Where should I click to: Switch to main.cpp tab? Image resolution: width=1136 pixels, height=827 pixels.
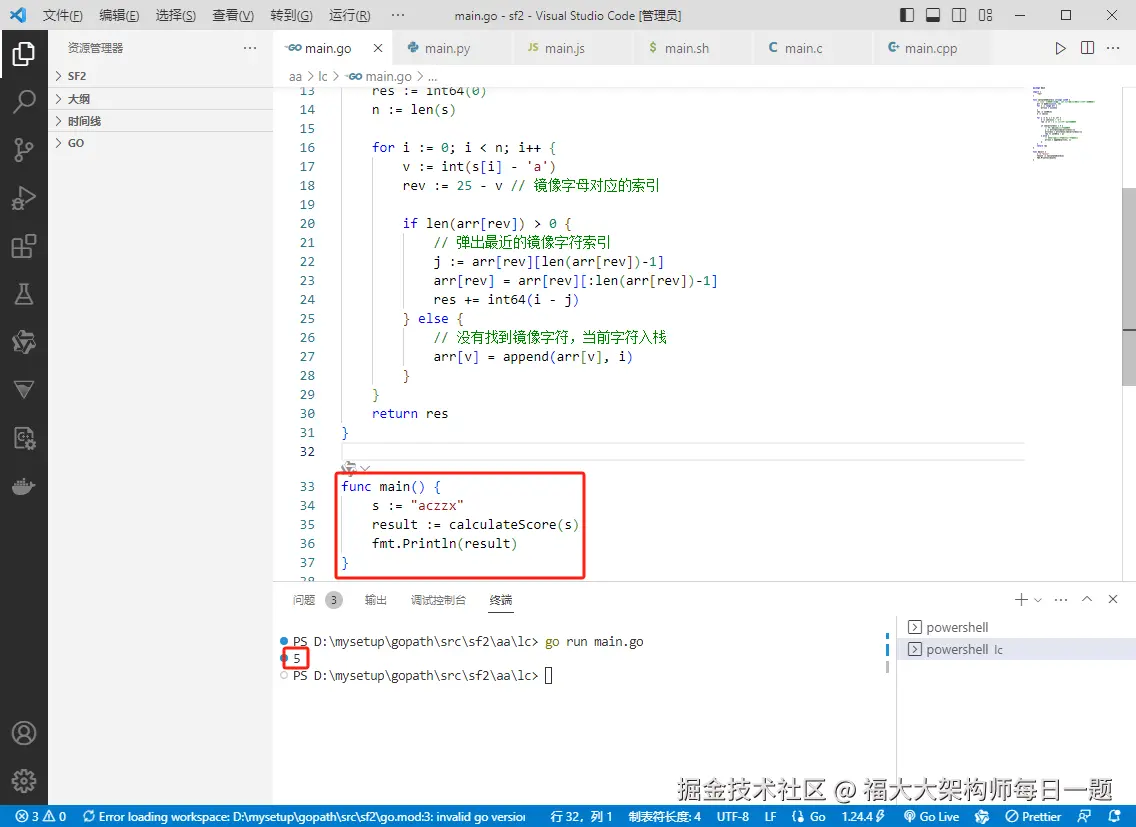coord(931,48)
